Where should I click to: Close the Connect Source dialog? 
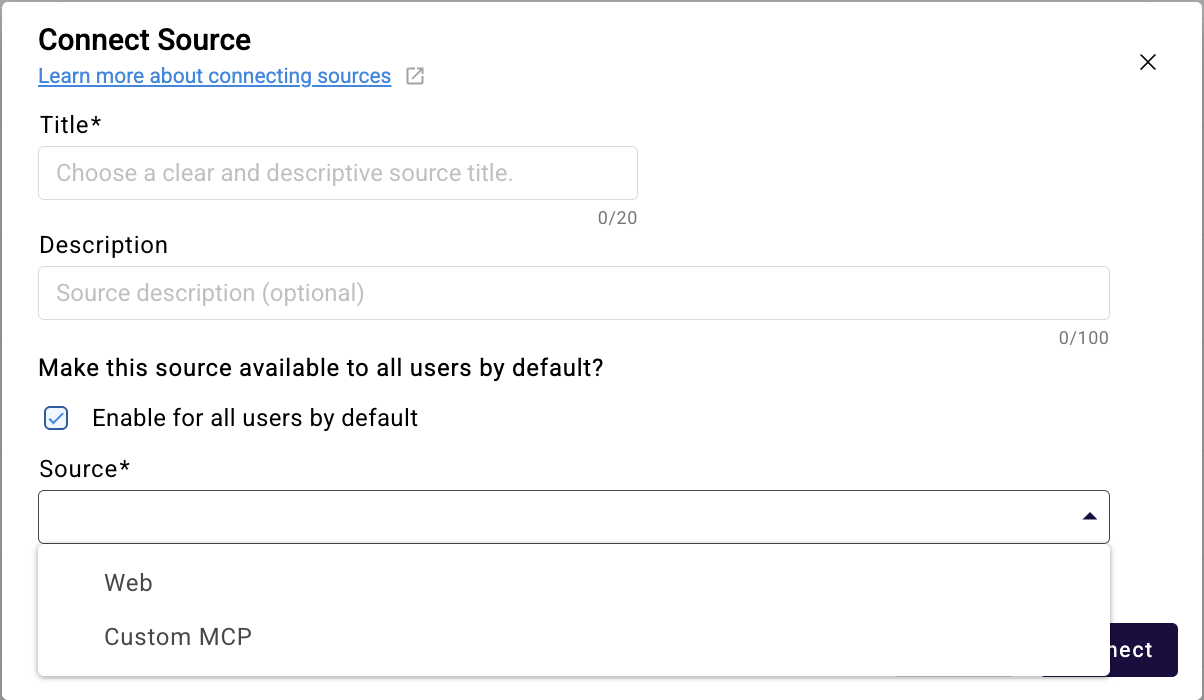pyautogui.click(x=1148, y=62)
